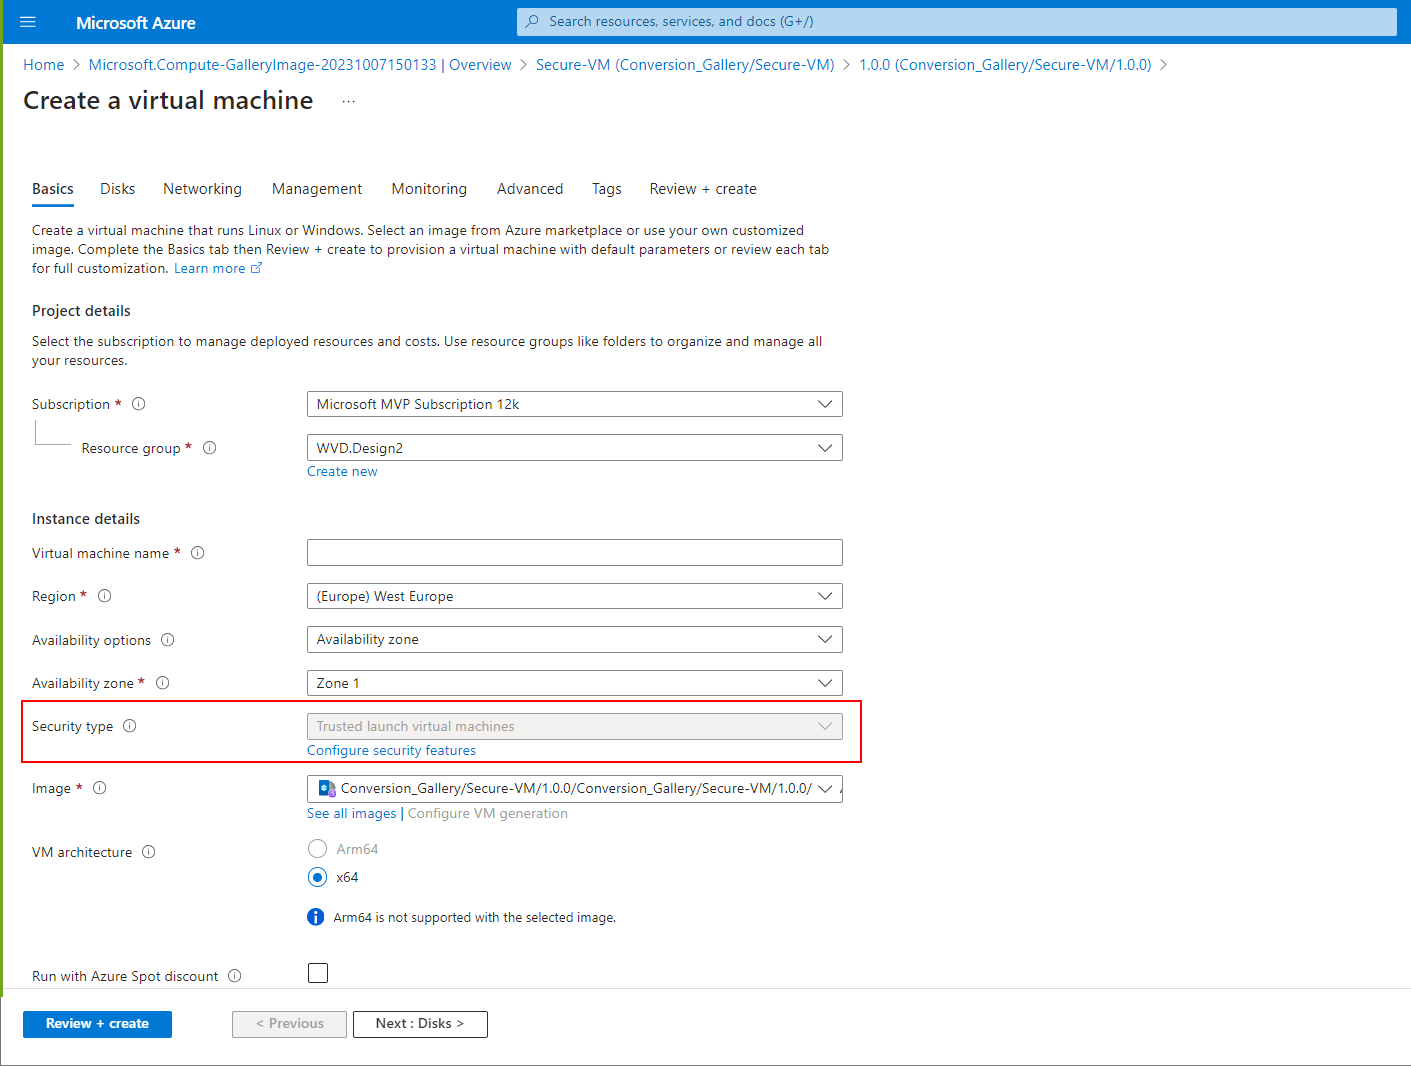Open the hamburger portal menu
This screenshot has height=1066, width=1411.
(28, 22)
